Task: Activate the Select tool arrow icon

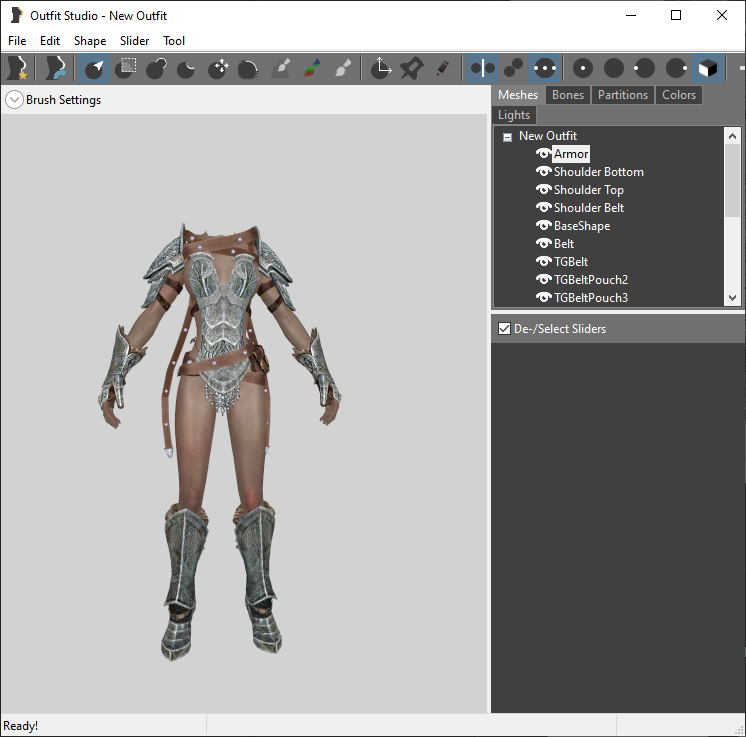Action: [94, 68]
